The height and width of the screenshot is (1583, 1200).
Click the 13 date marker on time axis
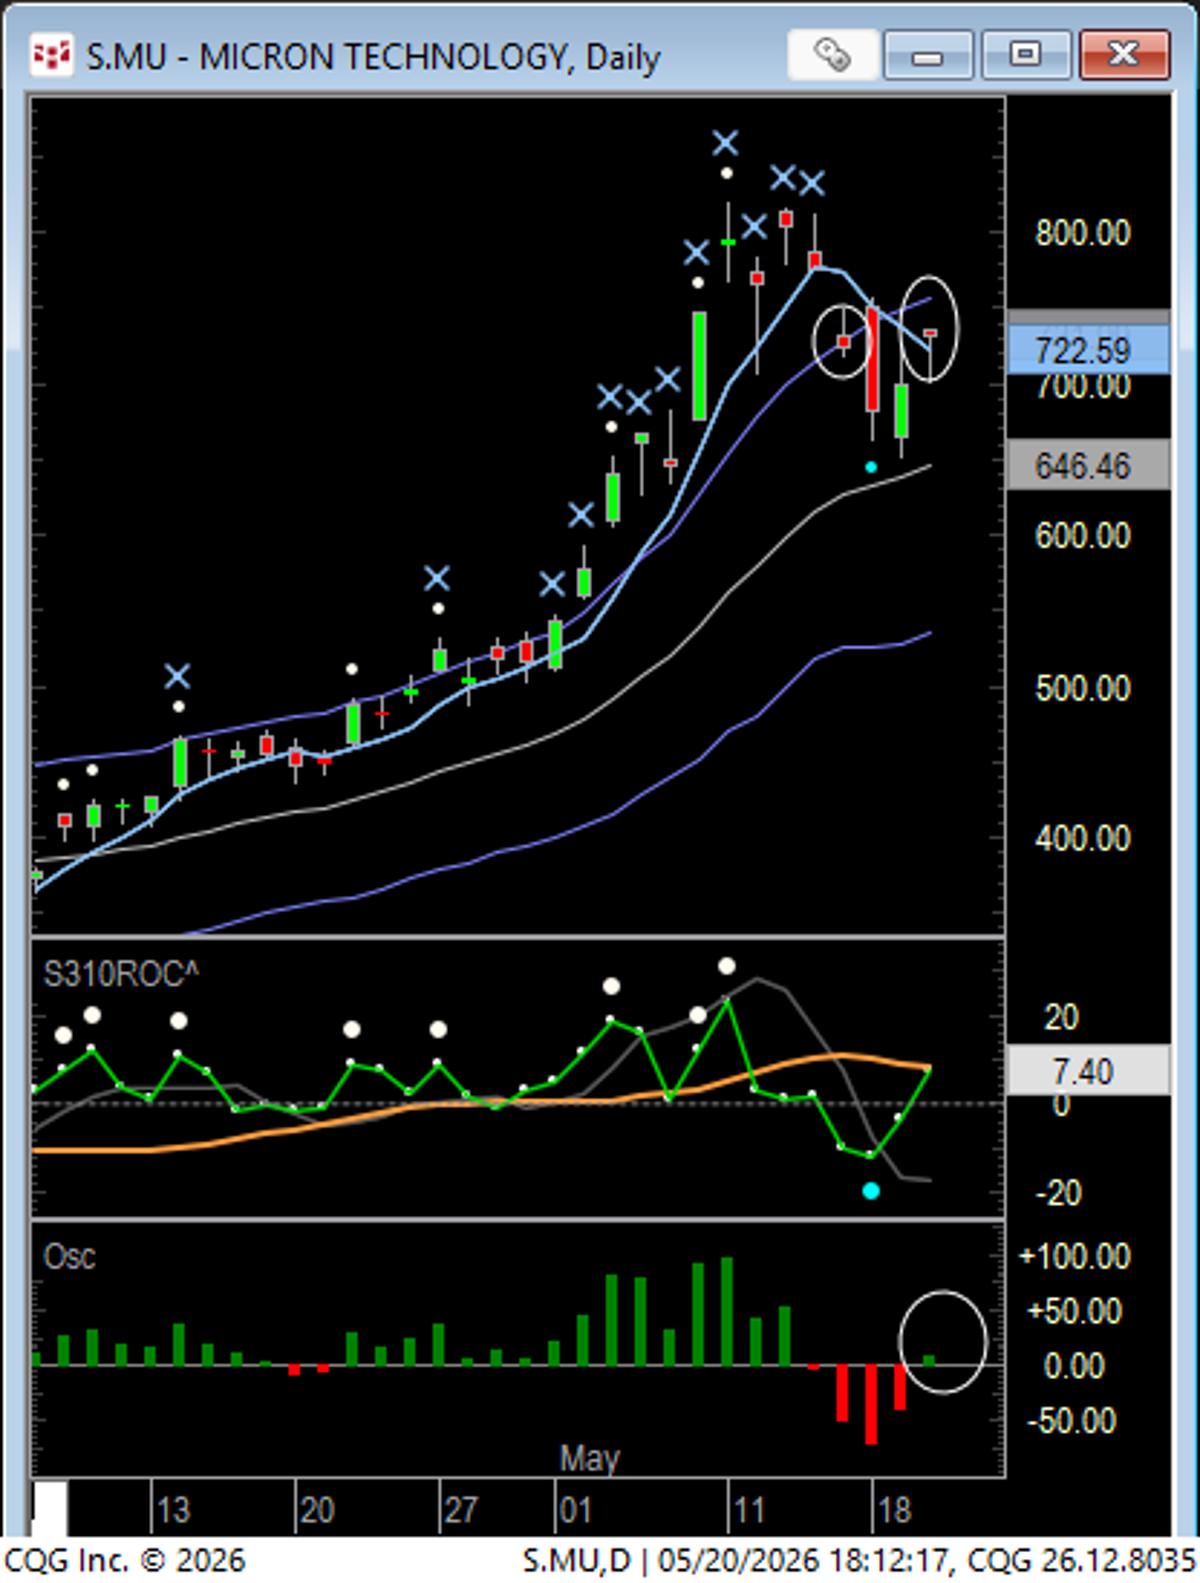click(172, 1510)
